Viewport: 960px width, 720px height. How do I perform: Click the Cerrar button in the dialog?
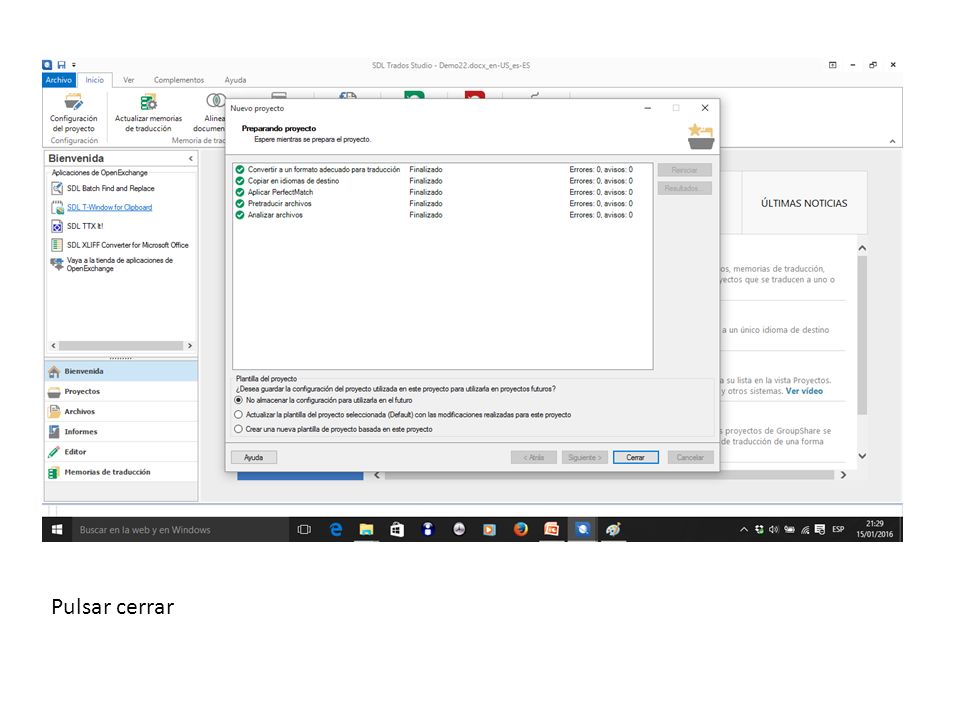tap(636, 457)
